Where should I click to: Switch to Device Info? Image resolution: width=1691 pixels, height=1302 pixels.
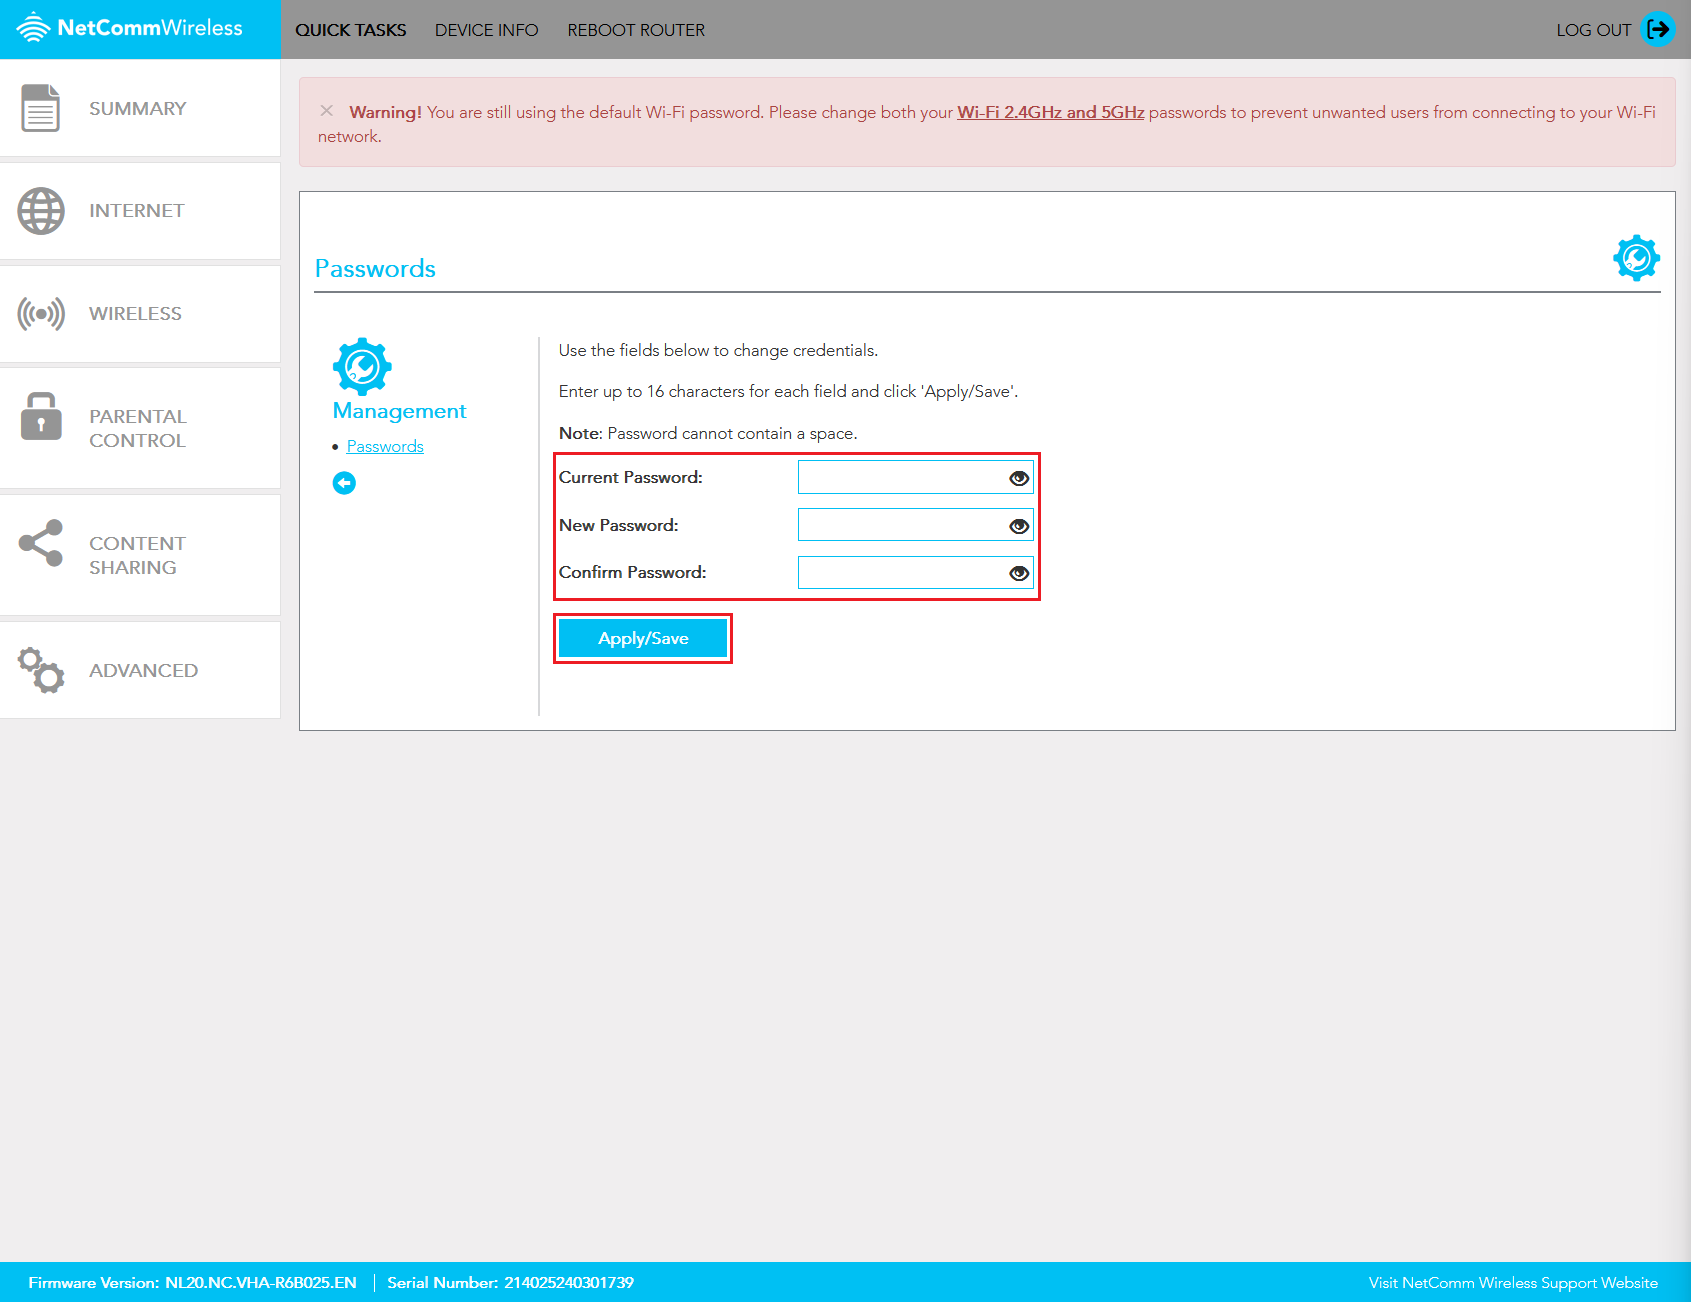point(486,29)
